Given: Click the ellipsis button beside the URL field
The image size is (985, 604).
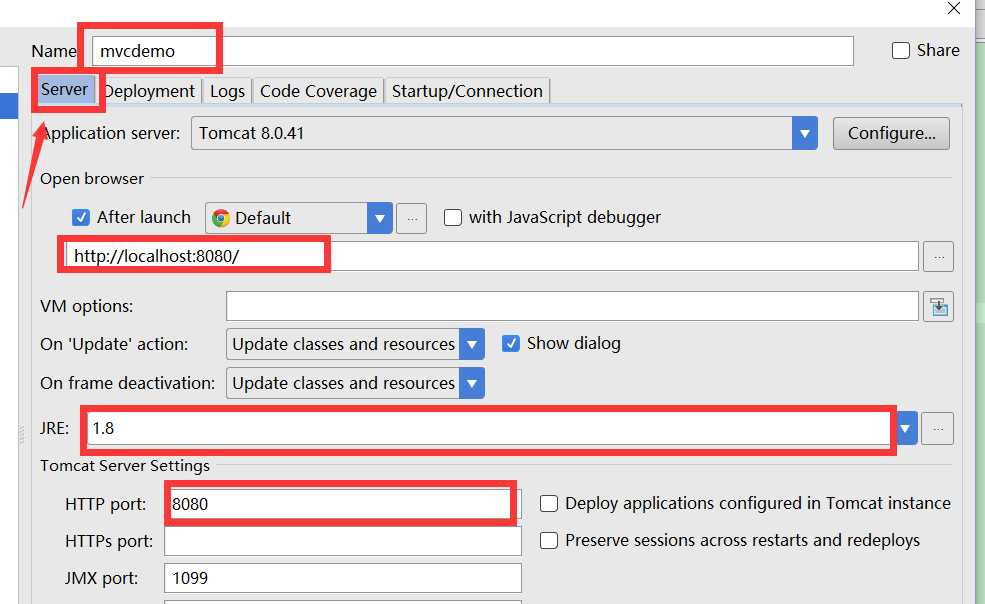Looking at the screenshot, I should click(x=938, y=256).
